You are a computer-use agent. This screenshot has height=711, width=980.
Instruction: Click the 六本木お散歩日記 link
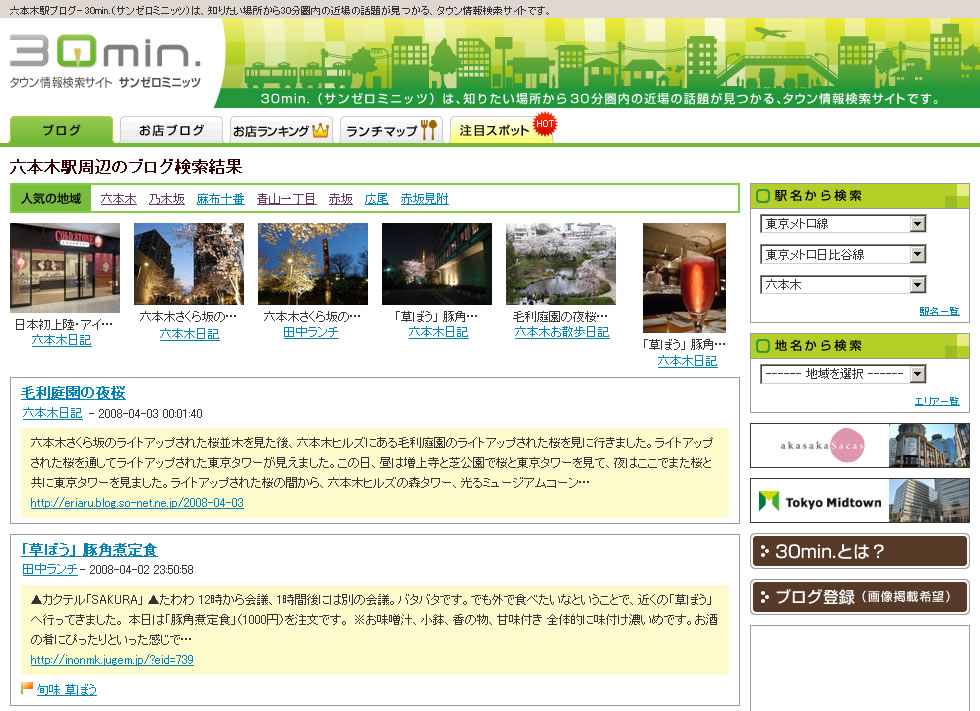click(x=561, y=332)
